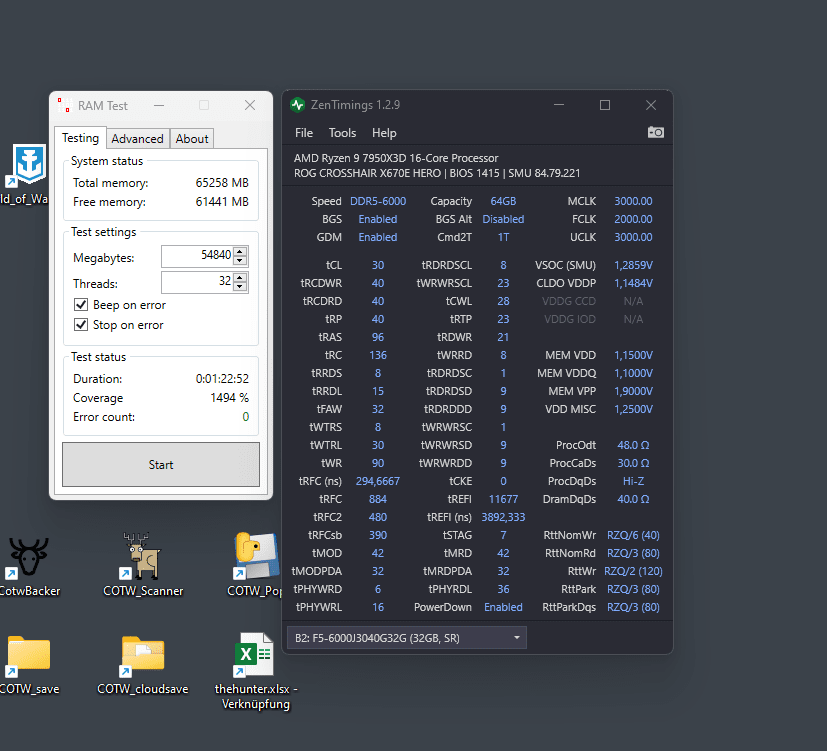Close the RAM Test window

pyautogui.click(x=250, y=105)
